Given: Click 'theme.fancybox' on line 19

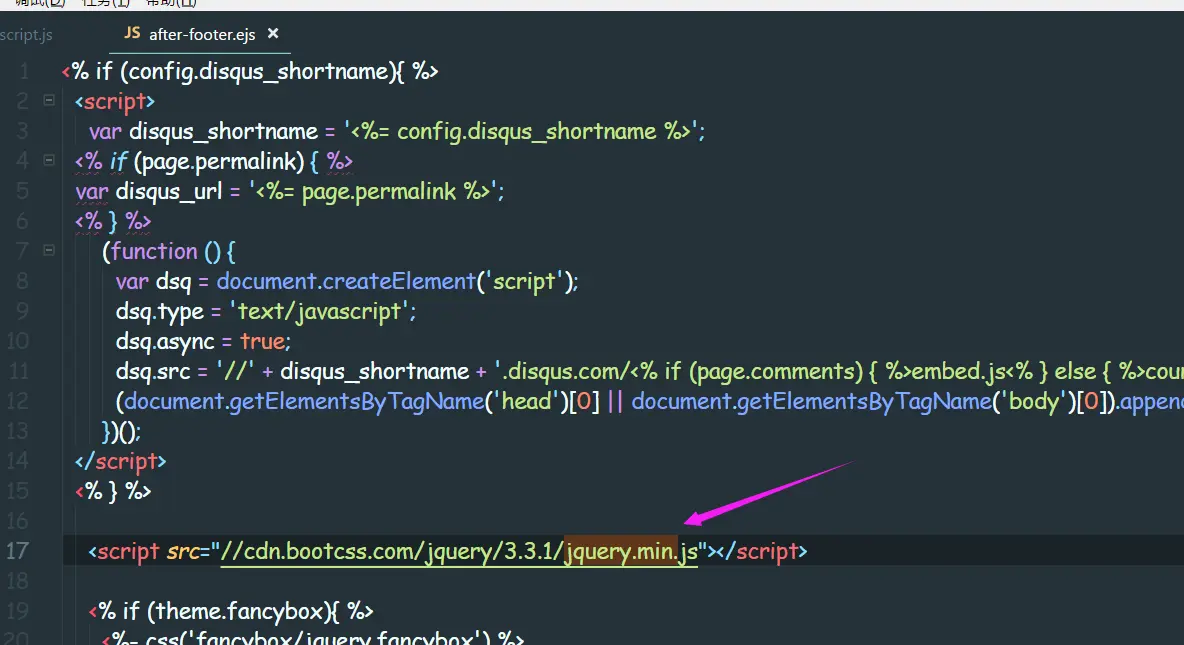Looking at the screenshot, I should tap(241, 611).
